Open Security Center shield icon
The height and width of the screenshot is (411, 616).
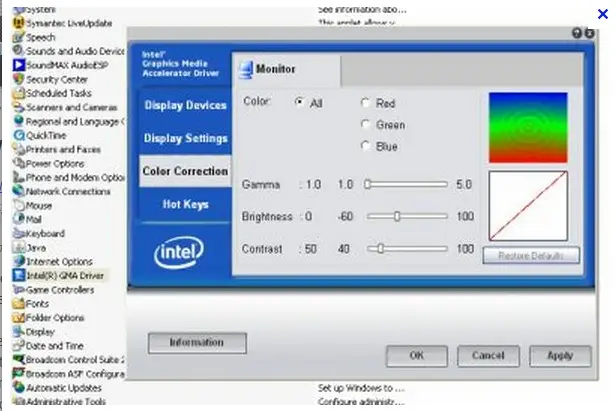[x=18, y=79]
